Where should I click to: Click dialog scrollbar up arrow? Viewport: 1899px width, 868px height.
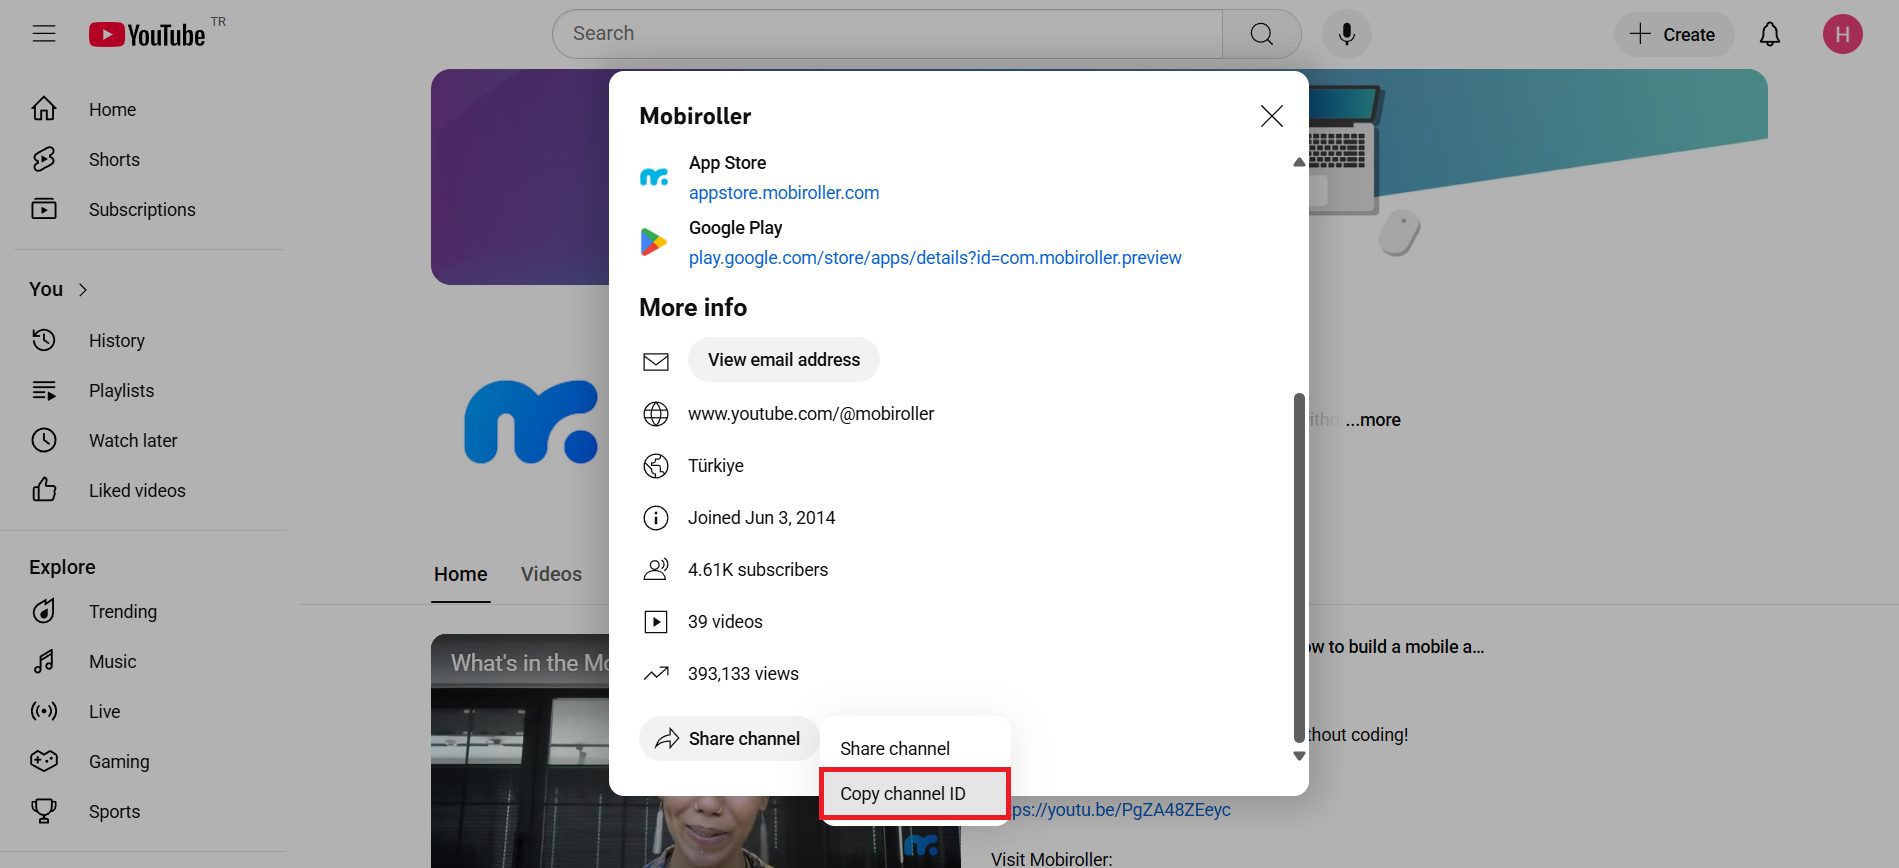click(x=1299, y=162)
